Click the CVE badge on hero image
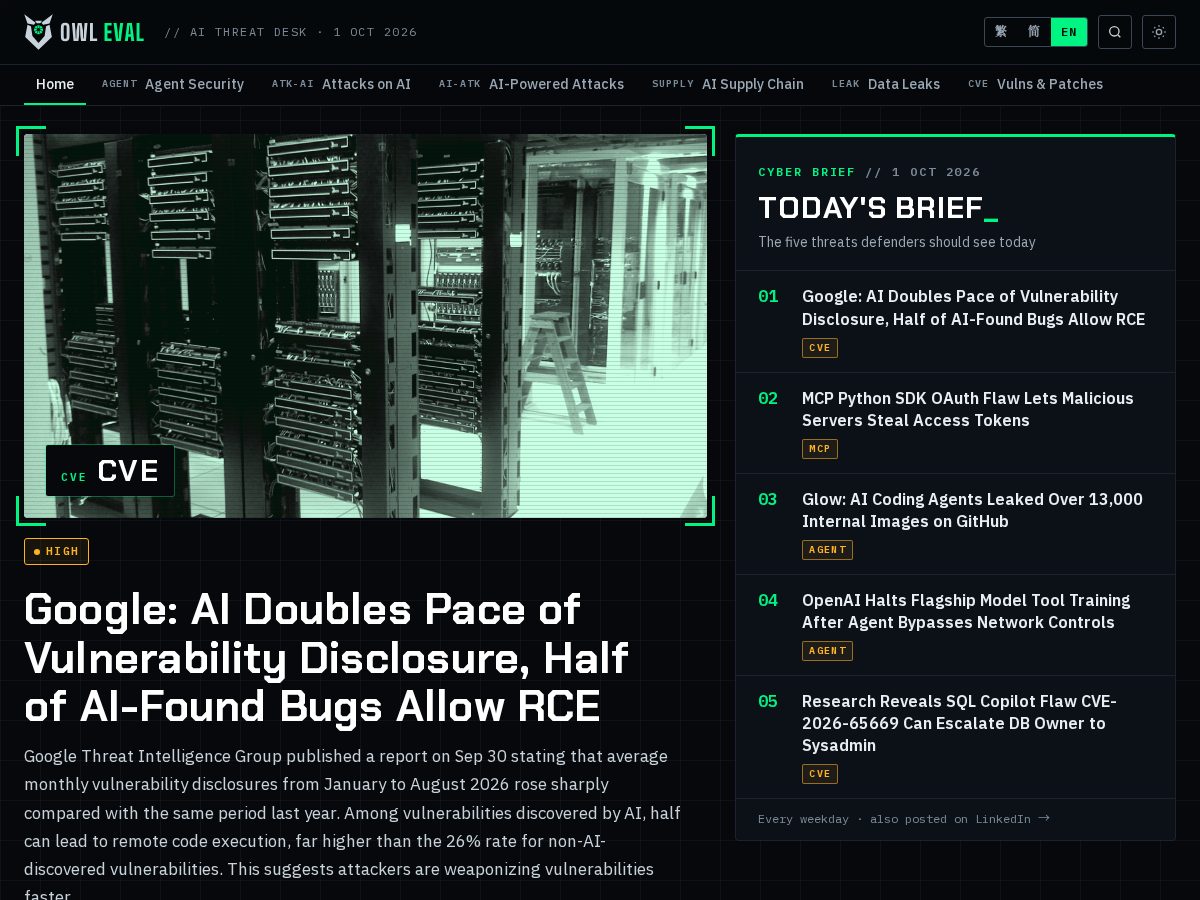The width and height of the screenshot is (1200, 900). tap(110, 471)
